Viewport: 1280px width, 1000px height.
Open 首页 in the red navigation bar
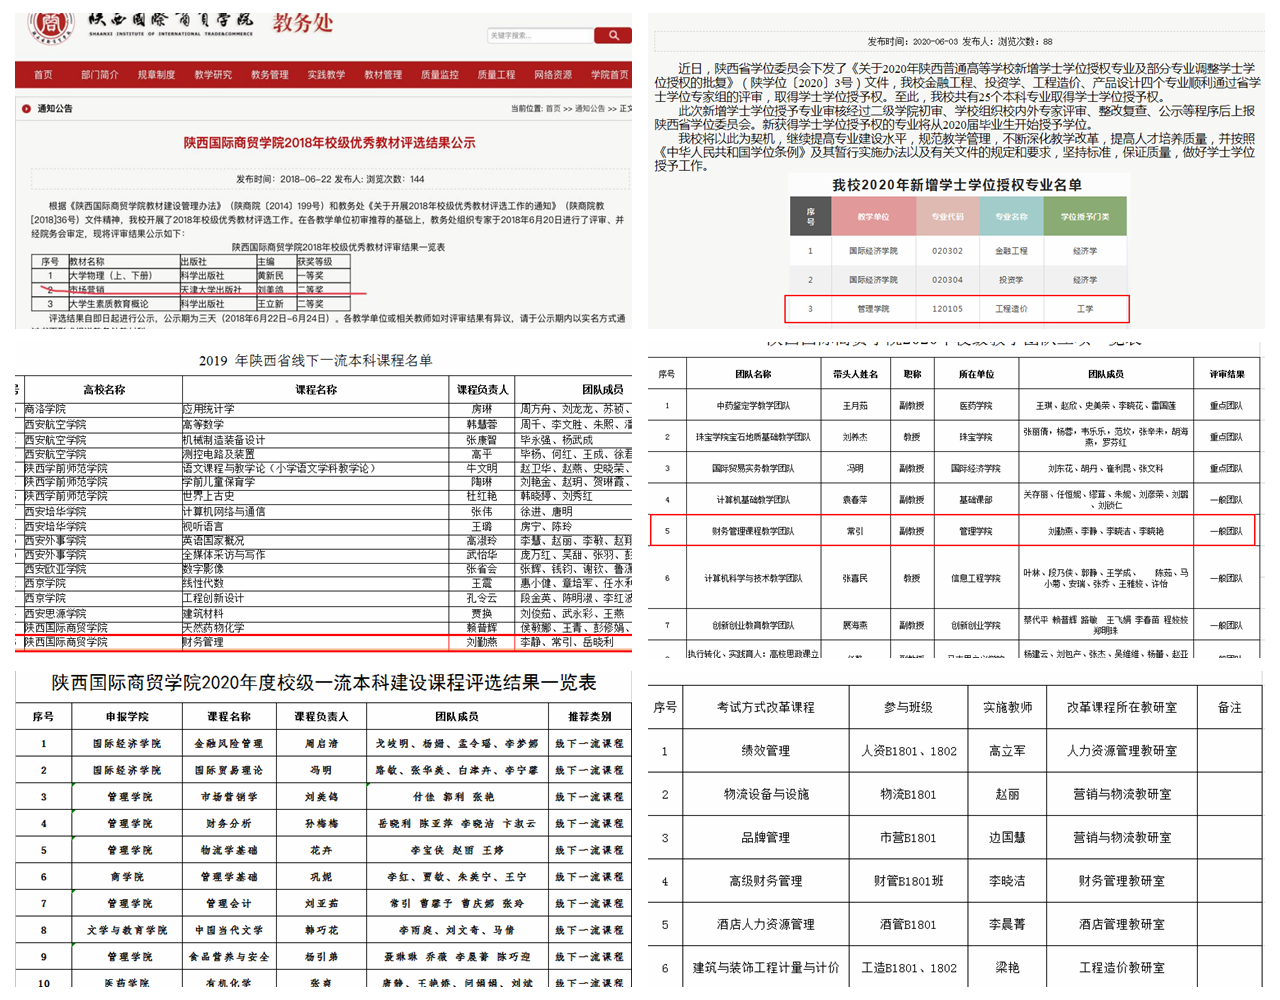[x=43, y=75]
